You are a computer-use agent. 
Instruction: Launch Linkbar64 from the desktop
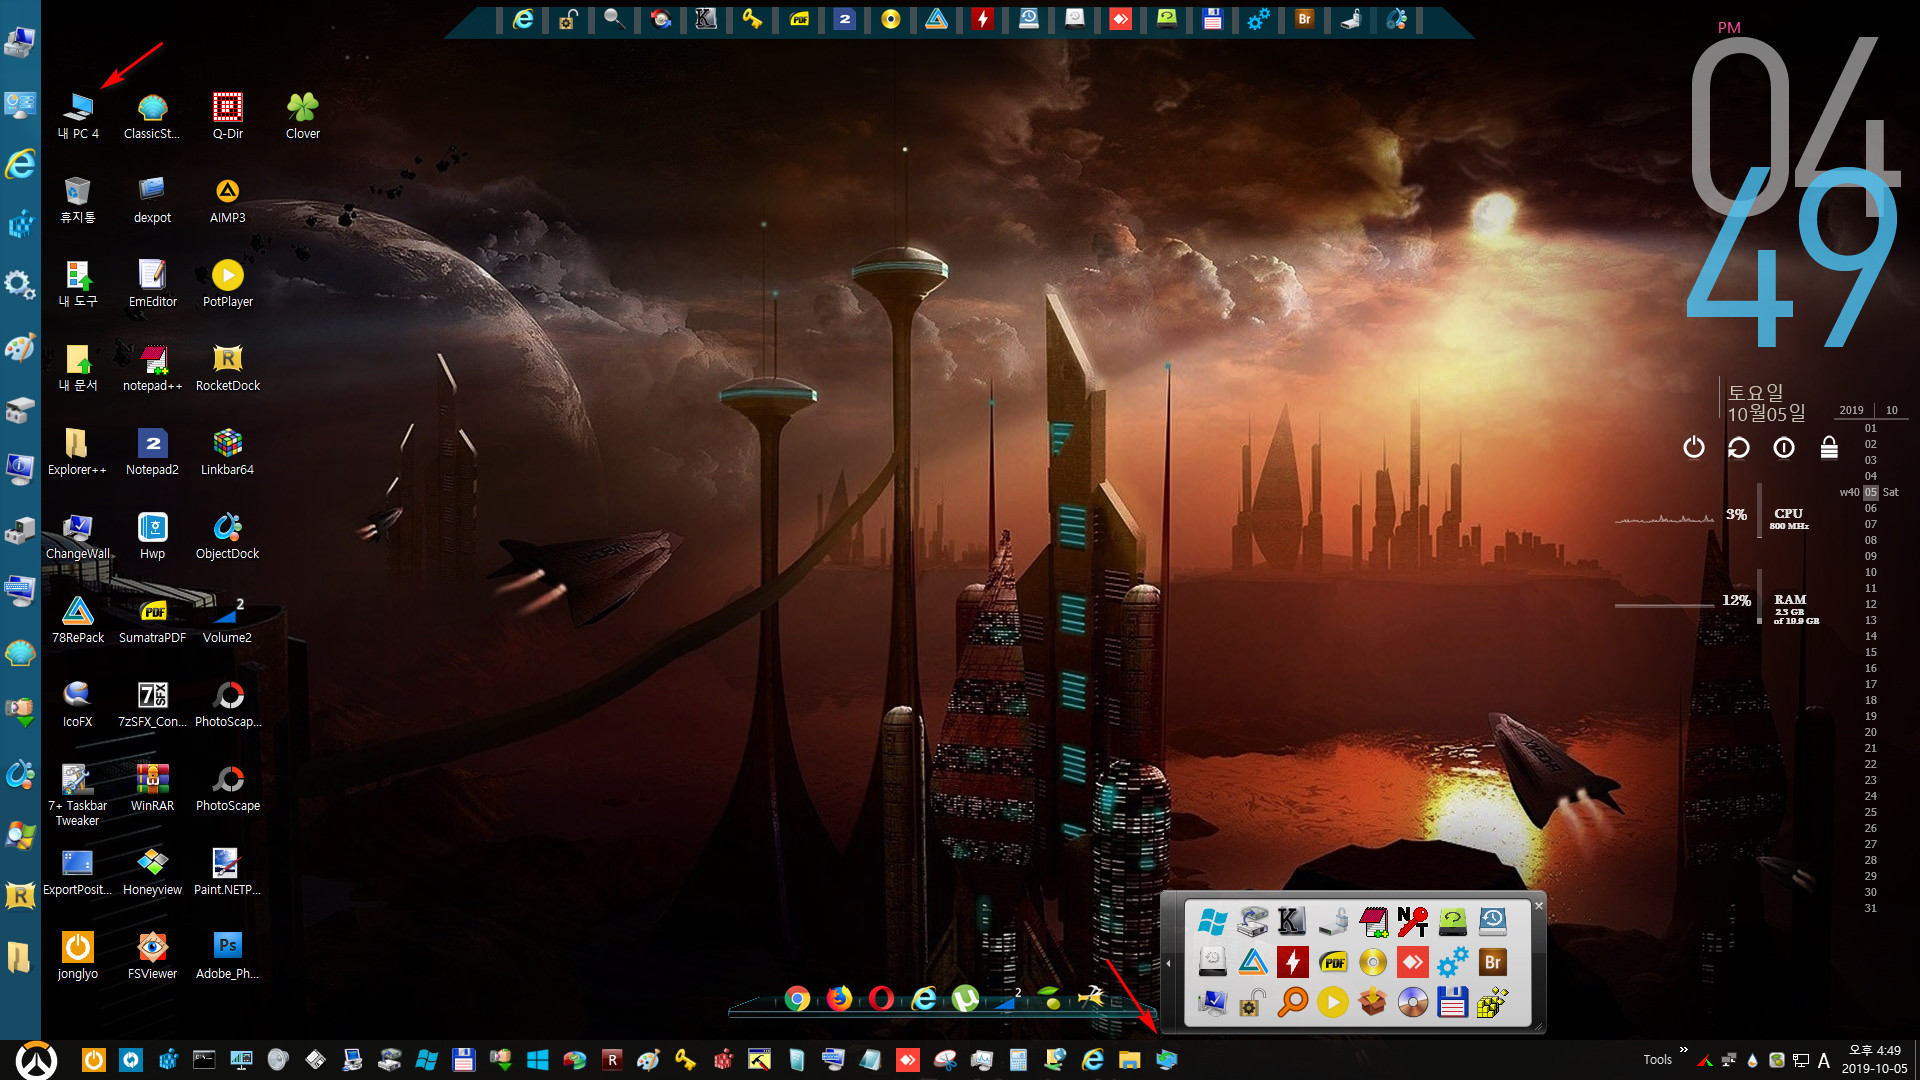click(227, 451)
